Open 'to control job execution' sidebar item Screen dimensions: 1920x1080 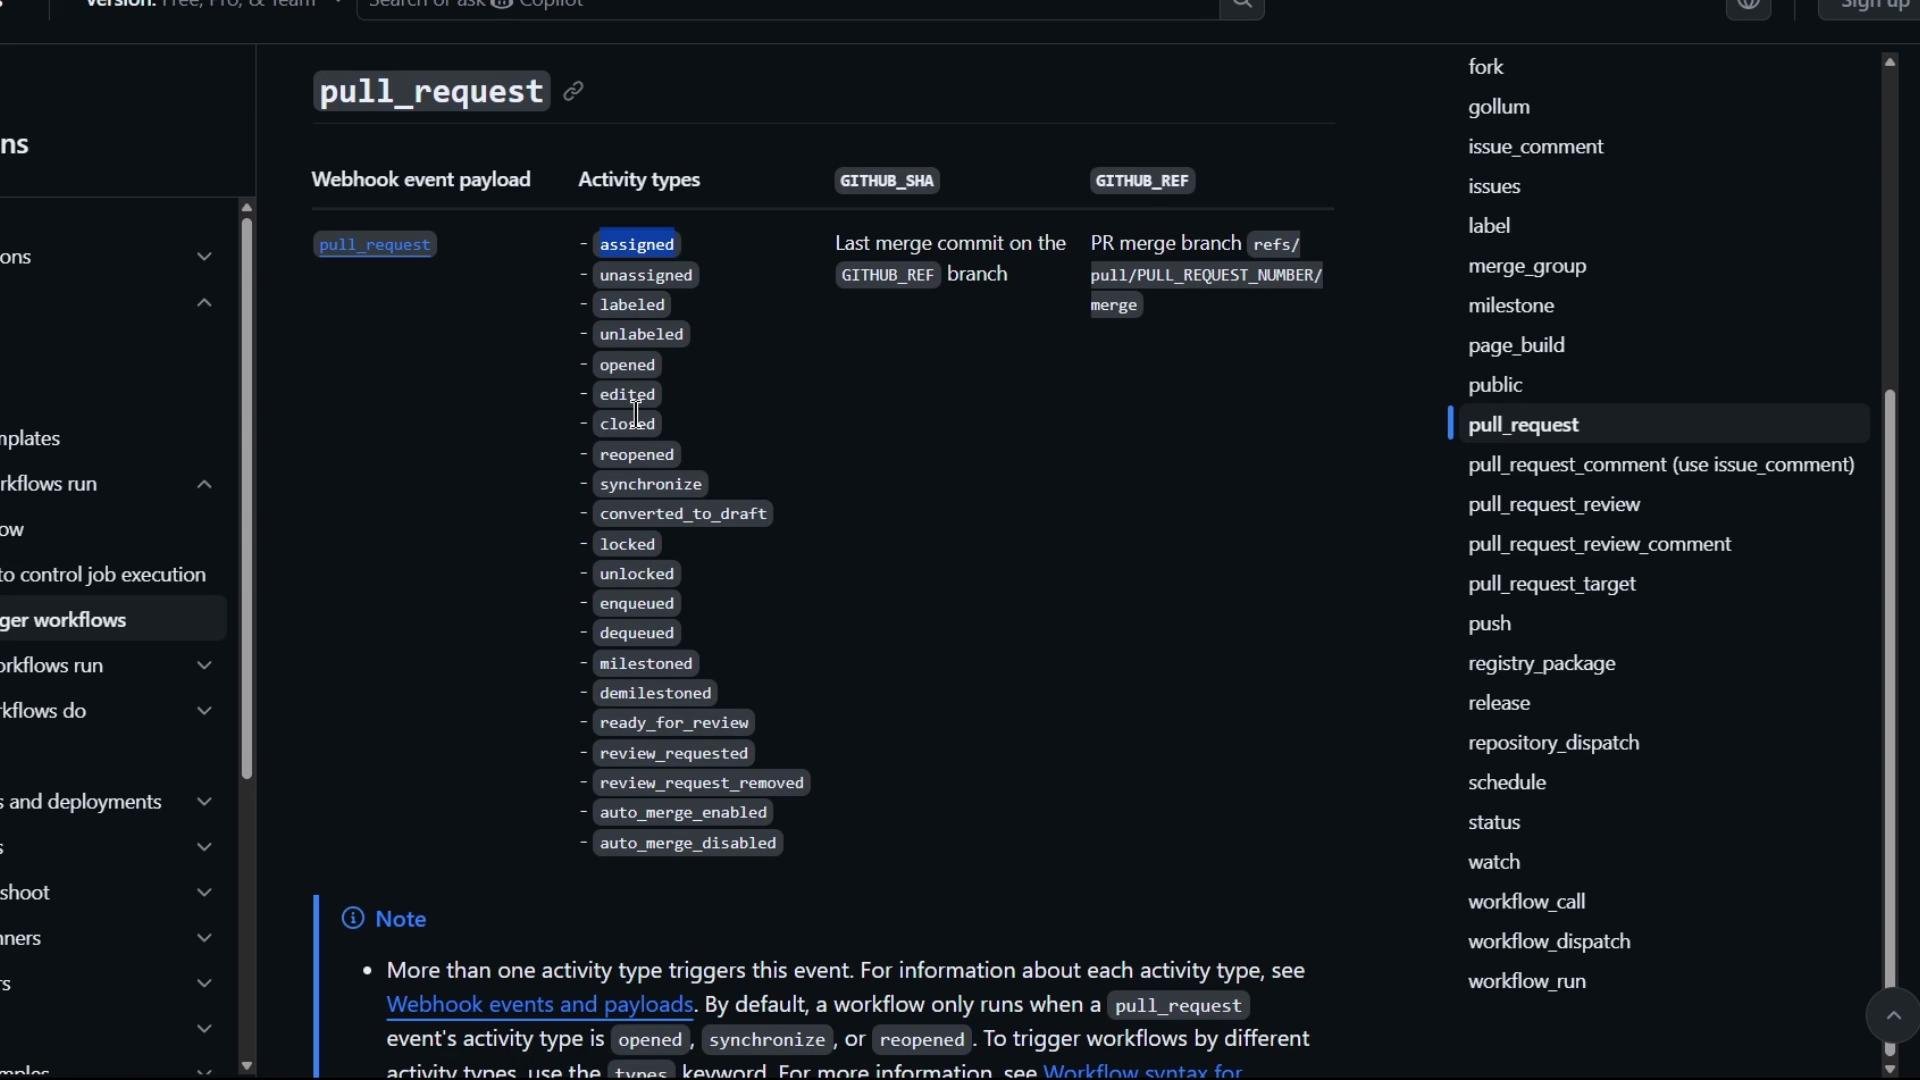[x=103, y=575]
